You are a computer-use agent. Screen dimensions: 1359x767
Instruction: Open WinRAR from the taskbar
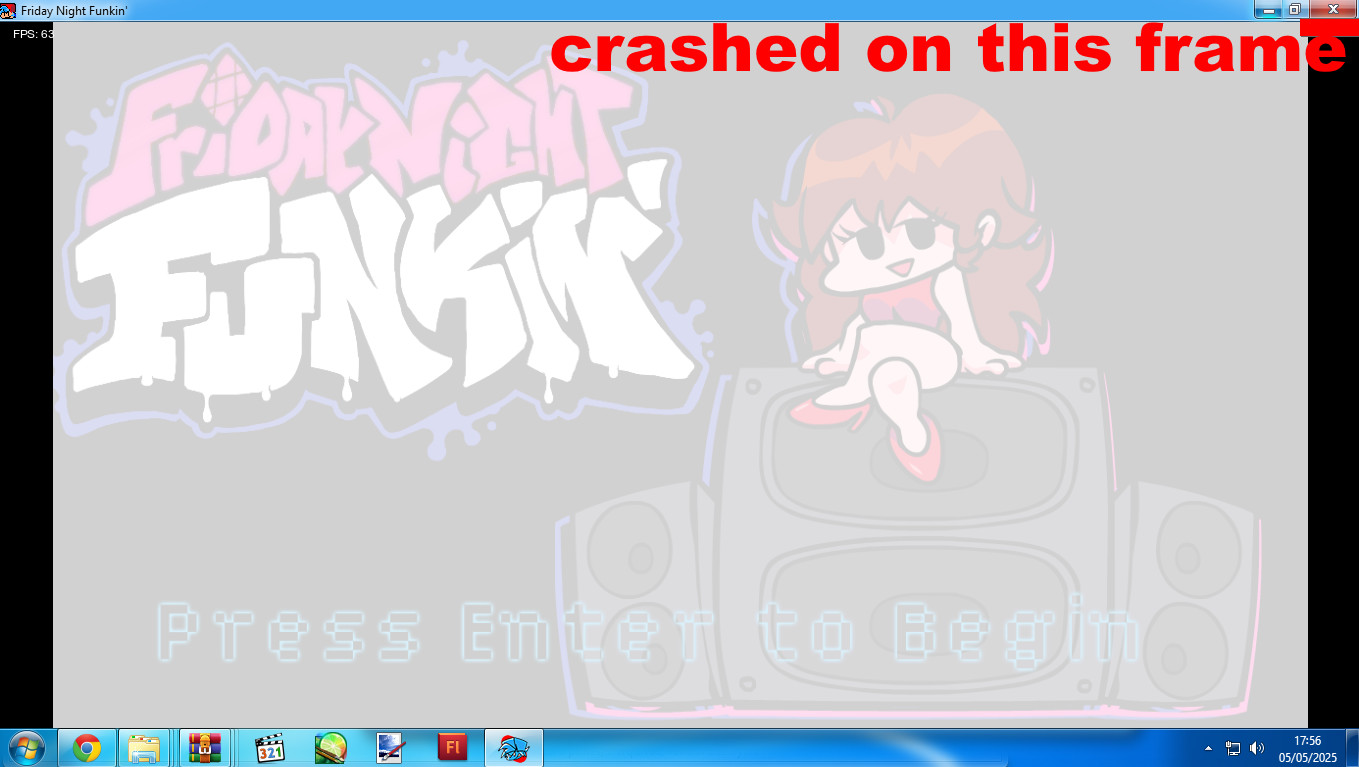coord(205,748)
